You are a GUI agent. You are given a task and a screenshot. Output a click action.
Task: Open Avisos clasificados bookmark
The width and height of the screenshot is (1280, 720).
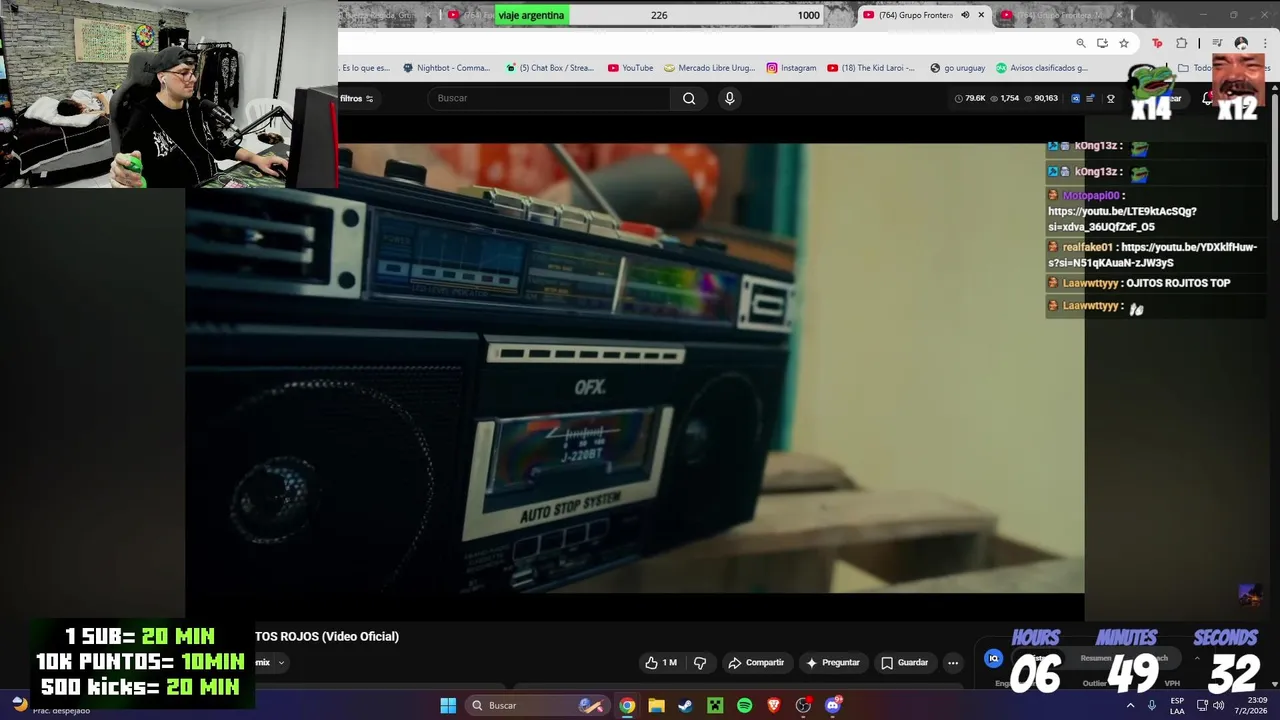[x=1041, y=68]
